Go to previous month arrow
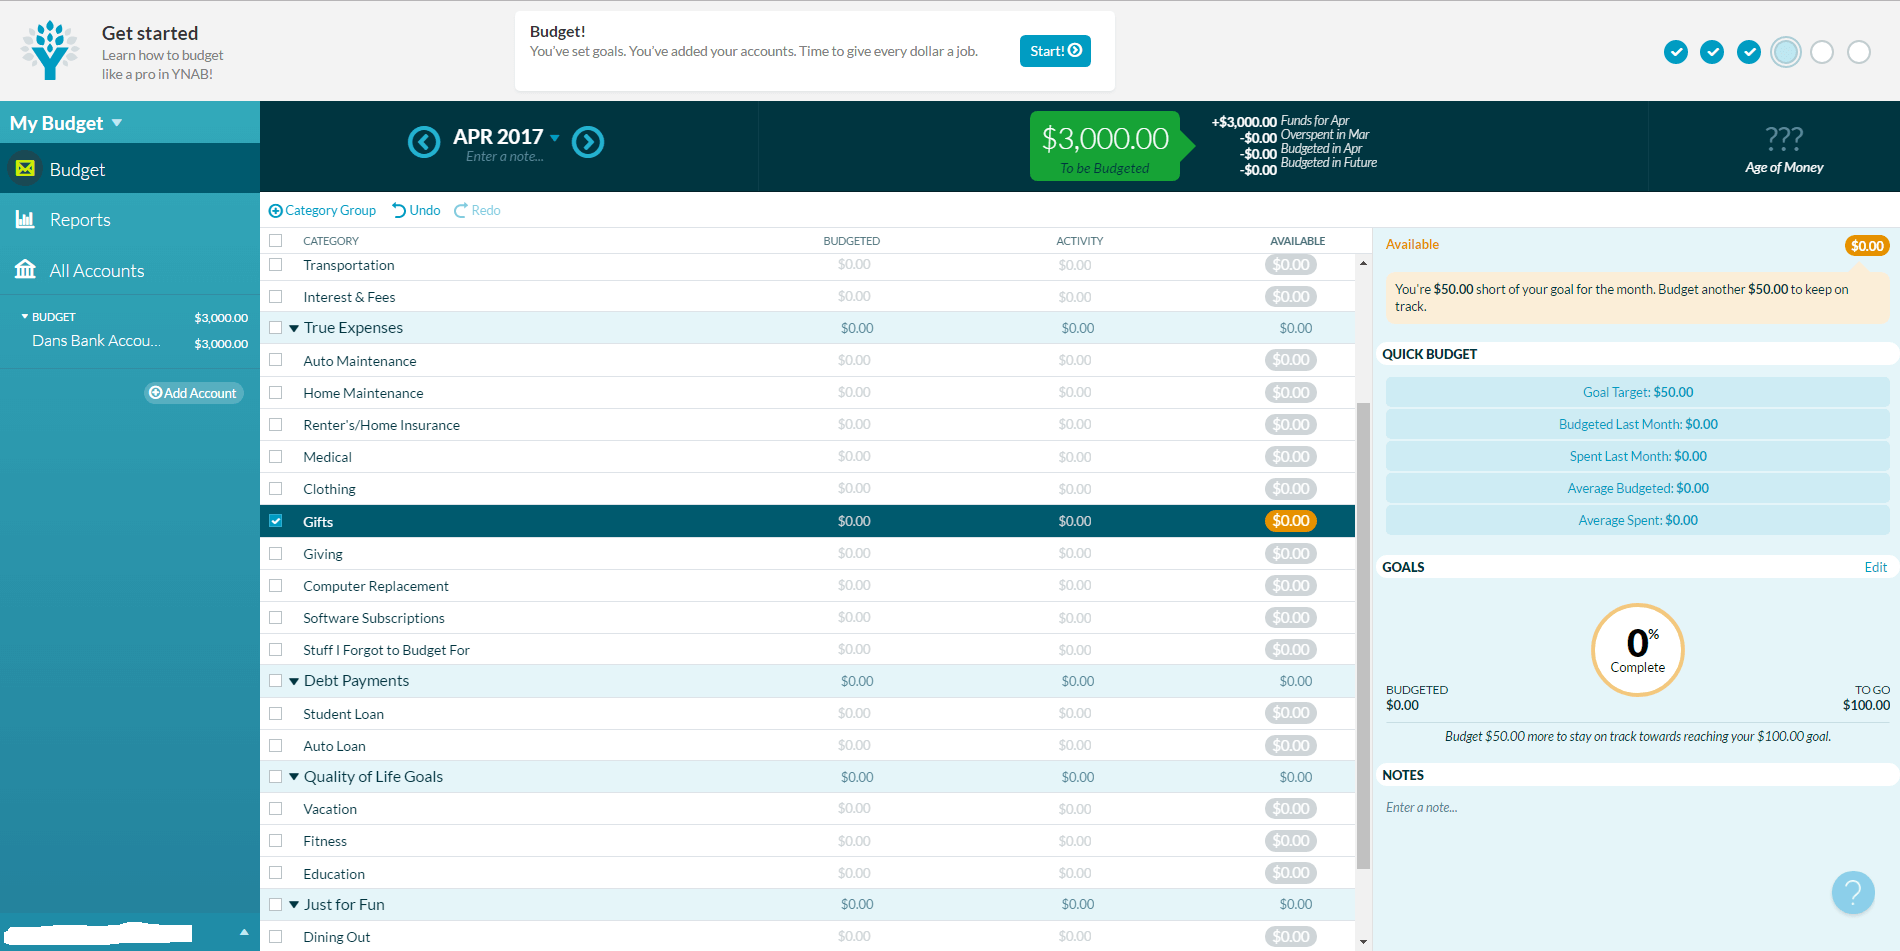Image resolution: width=1900 pixels, height=951 pixels. pos(424,142)
